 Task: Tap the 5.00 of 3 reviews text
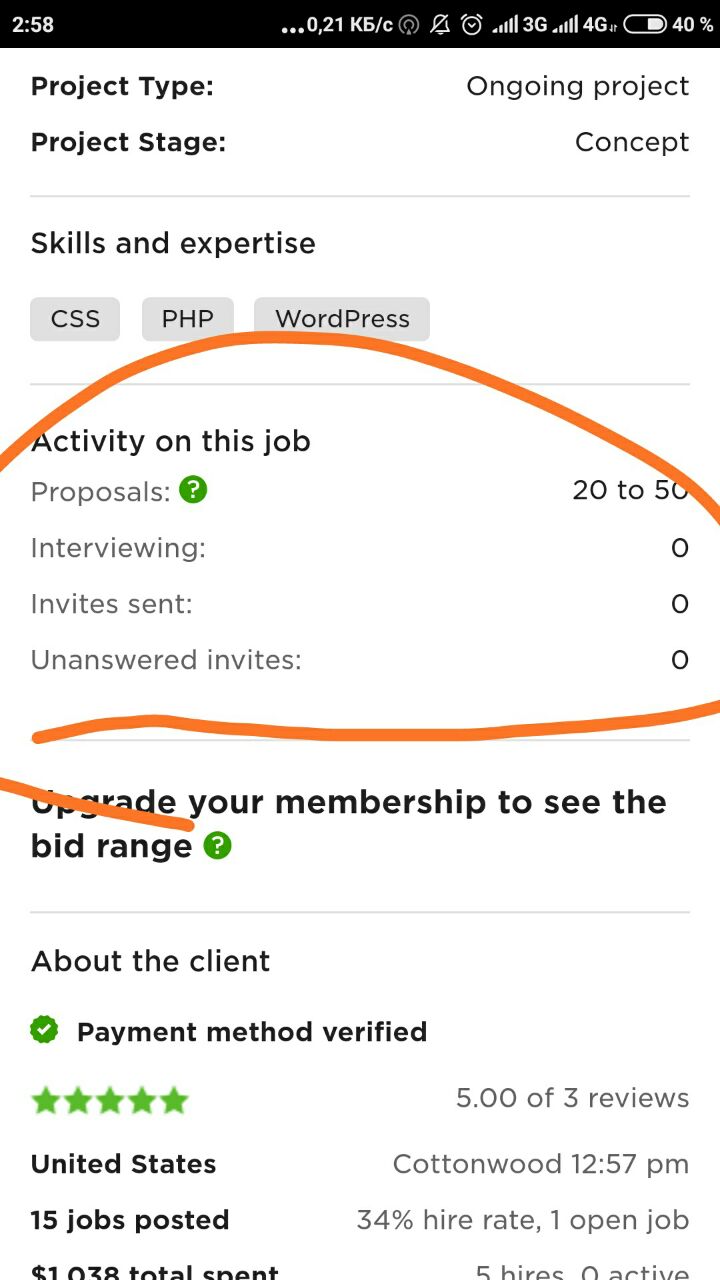click(x=572, y=1098)
